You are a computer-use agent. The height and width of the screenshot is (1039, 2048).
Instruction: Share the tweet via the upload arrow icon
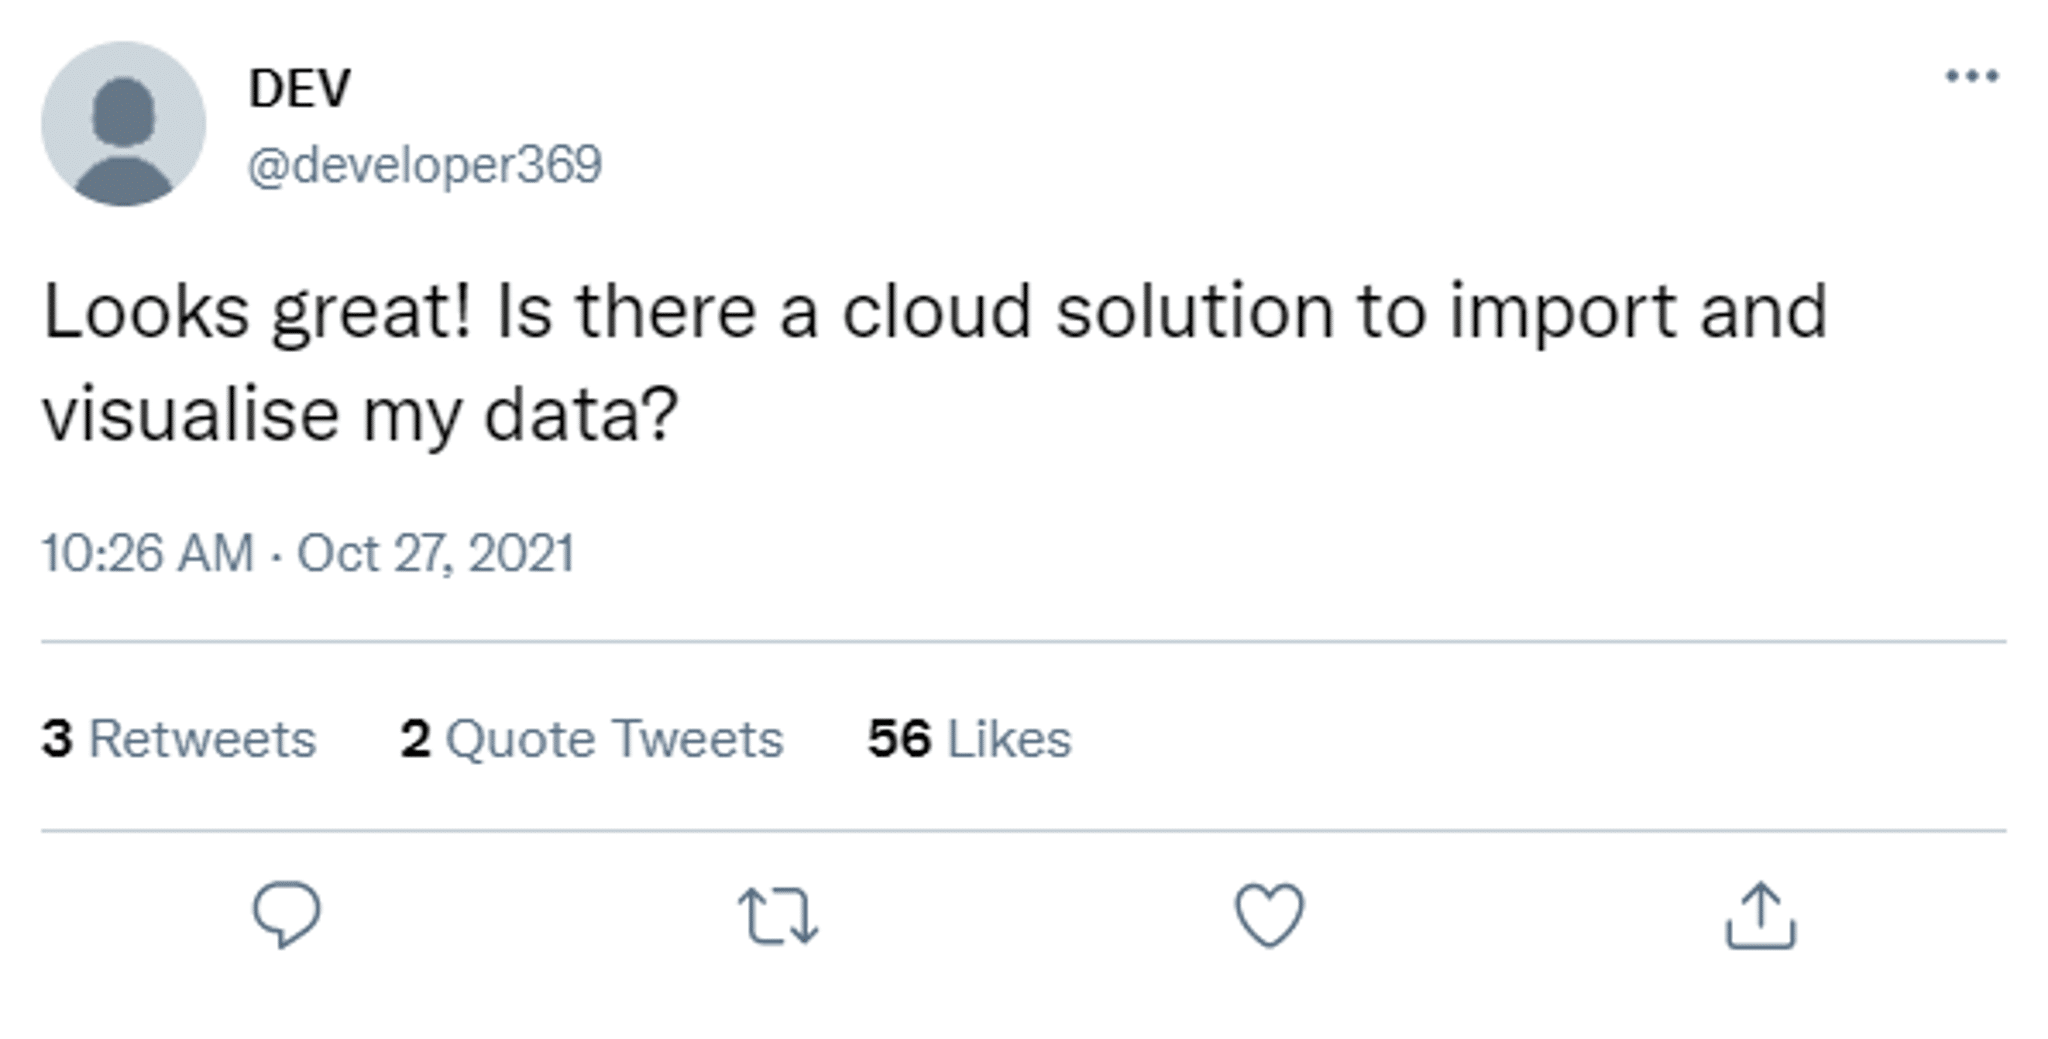[1760, 915]
